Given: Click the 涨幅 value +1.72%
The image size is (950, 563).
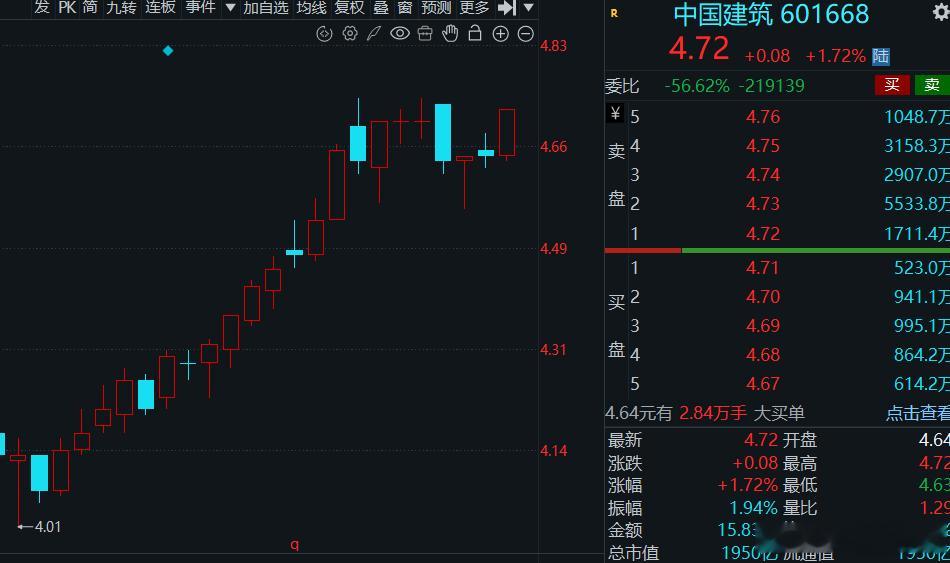Looking at the screenshot, I should (748, 485).
